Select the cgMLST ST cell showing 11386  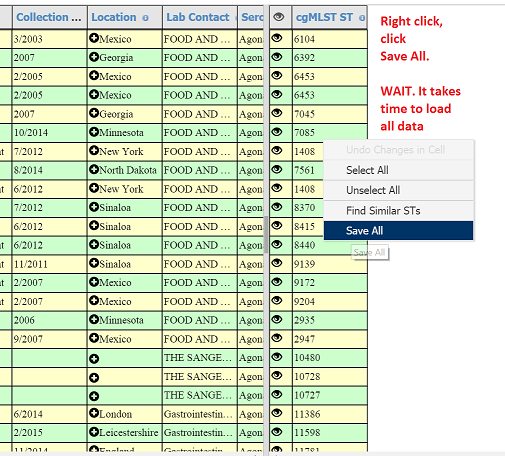tap(330, 414)
